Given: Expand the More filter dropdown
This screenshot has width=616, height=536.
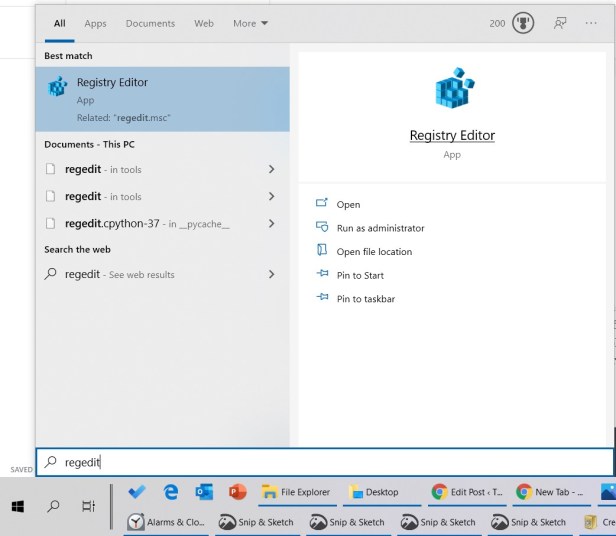Looking at the screenshot, I should pyautogui.click(x=250, y=23).
